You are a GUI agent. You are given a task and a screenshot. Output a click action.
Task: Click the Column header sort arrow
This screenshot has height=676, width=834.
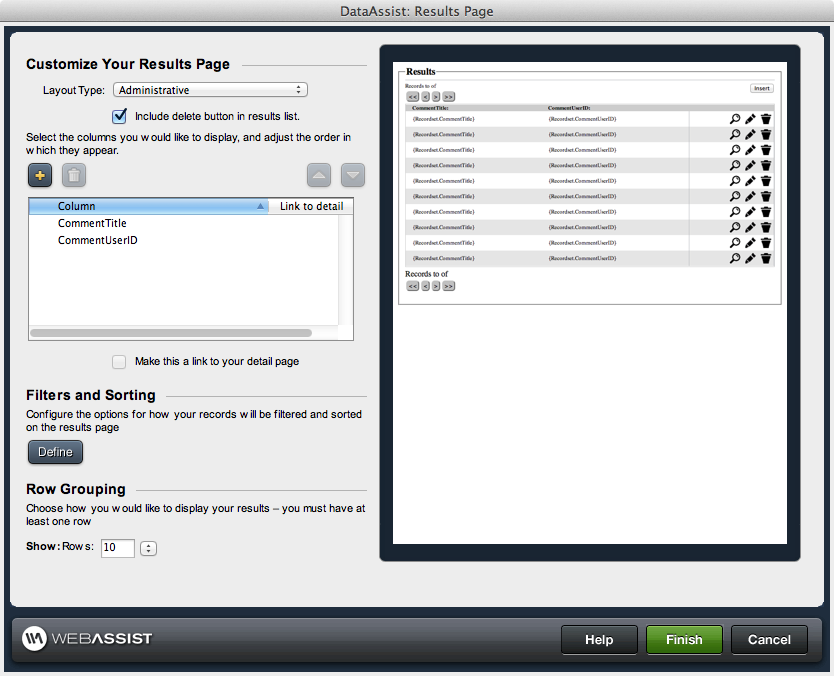(x=259, y=206)
